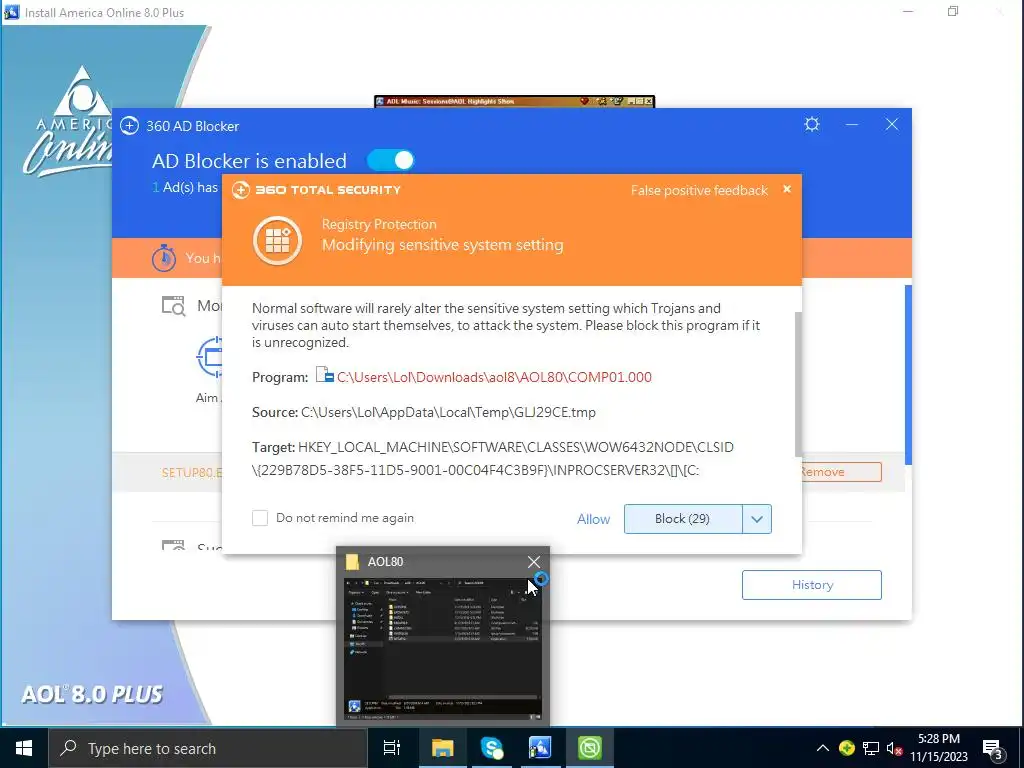
Task: Click the America Online triangle logo
Action: coord(82,92)
